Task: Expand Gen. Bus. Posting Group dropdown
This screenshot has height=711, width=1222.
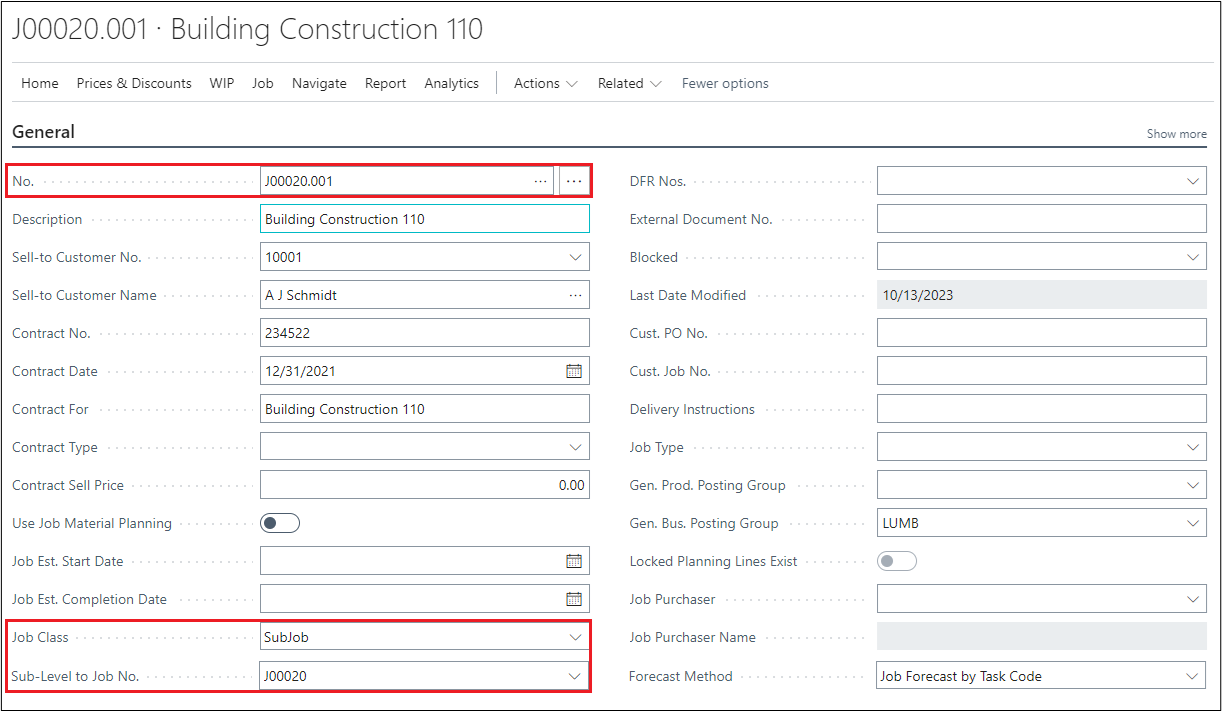Action: 1192,523
